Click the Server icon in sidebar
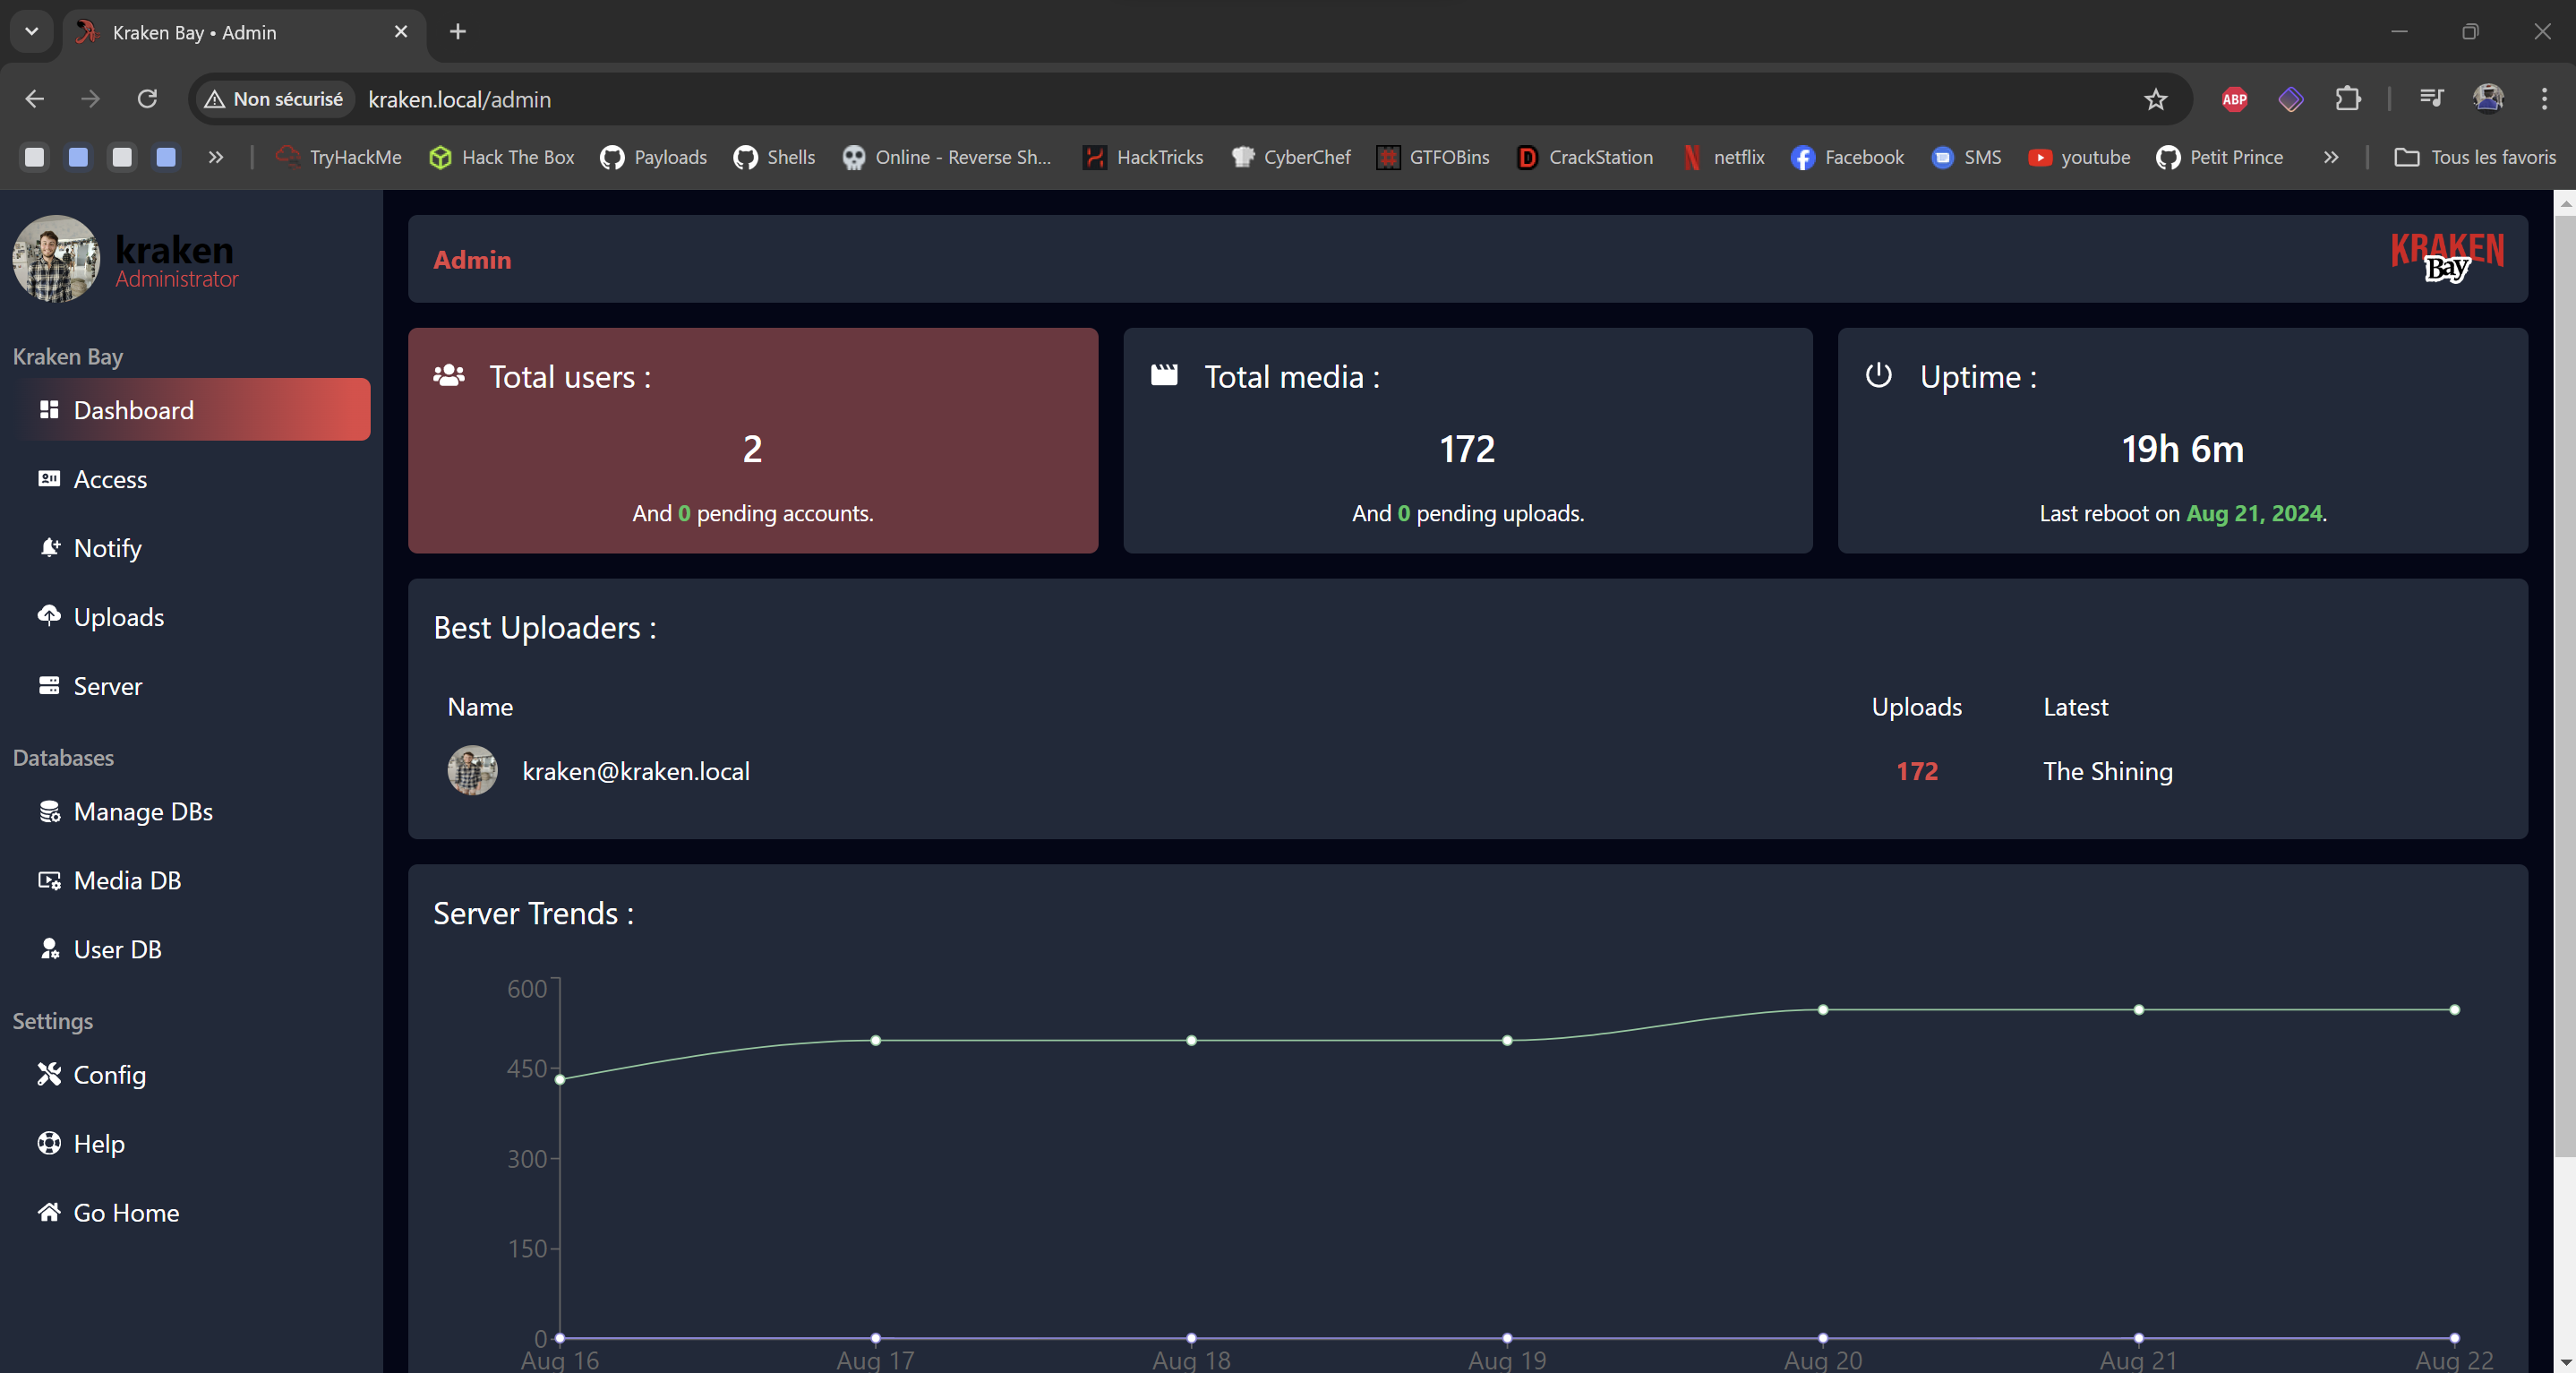Image resolution: width=2576 pixels, height=1373 pixels. [48, 685]
